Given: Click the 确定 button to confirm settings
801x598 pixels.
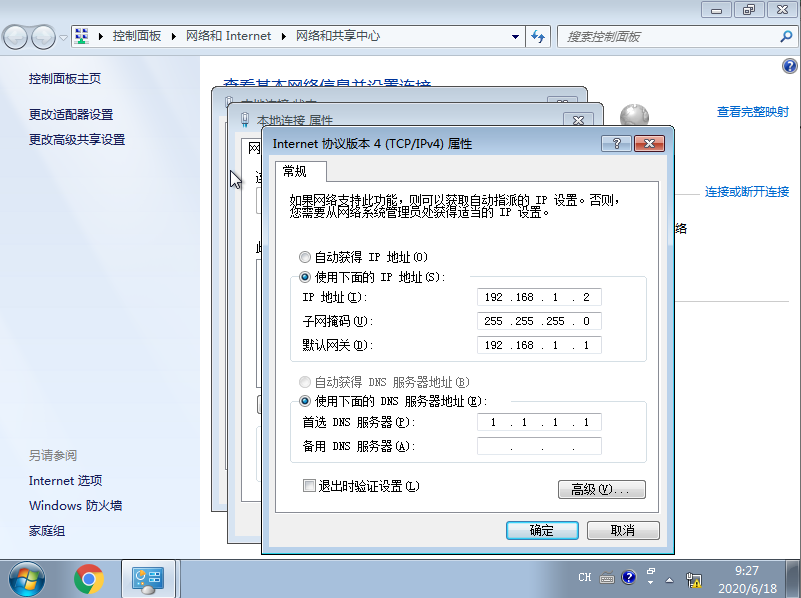Looking at the screenshot, I should click(541, 530).
